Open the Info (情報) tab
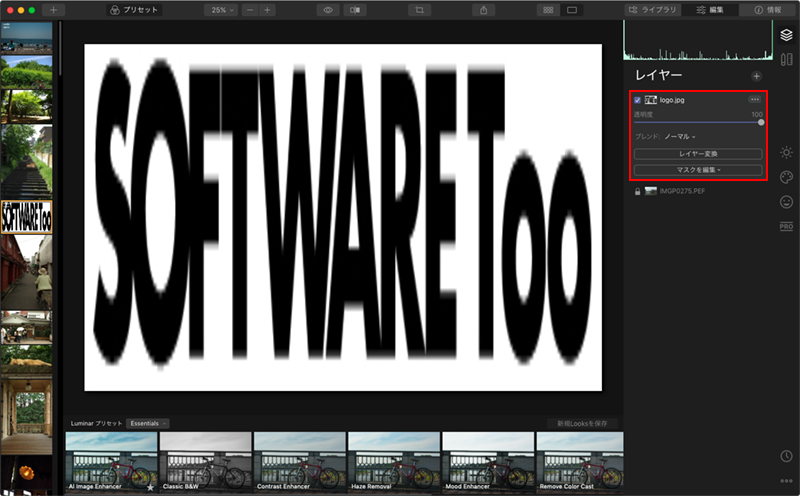 tap(768, 10)
